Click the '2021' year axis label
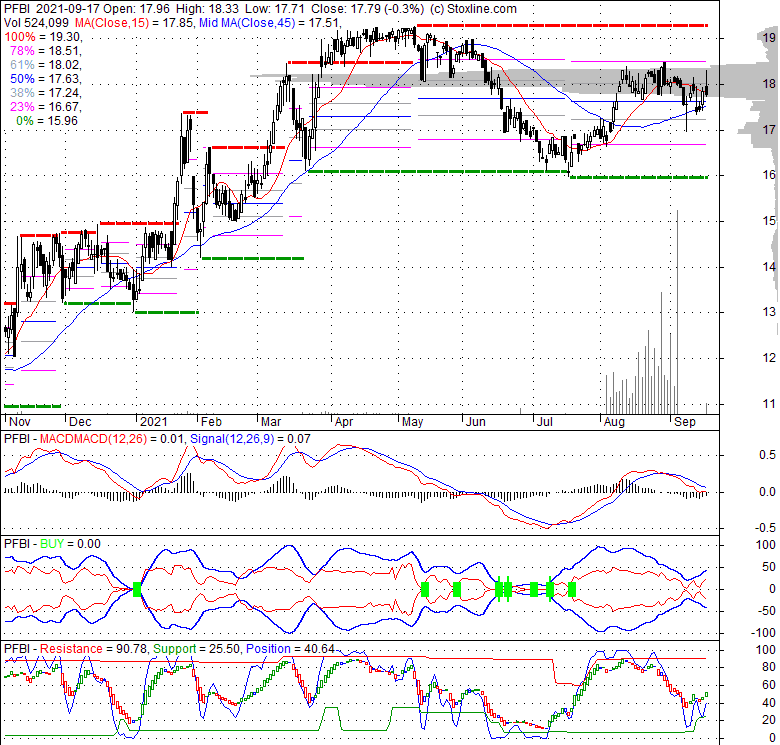 (154, 422)
